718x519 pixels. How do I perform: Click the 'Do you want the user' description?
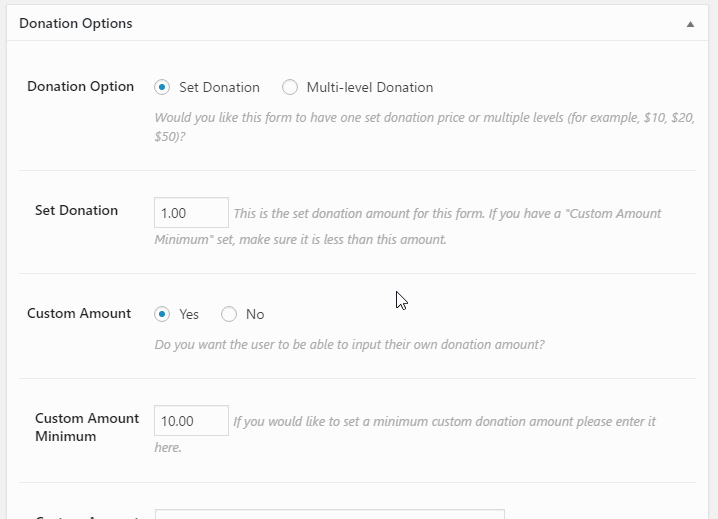(x=349, y=344)
